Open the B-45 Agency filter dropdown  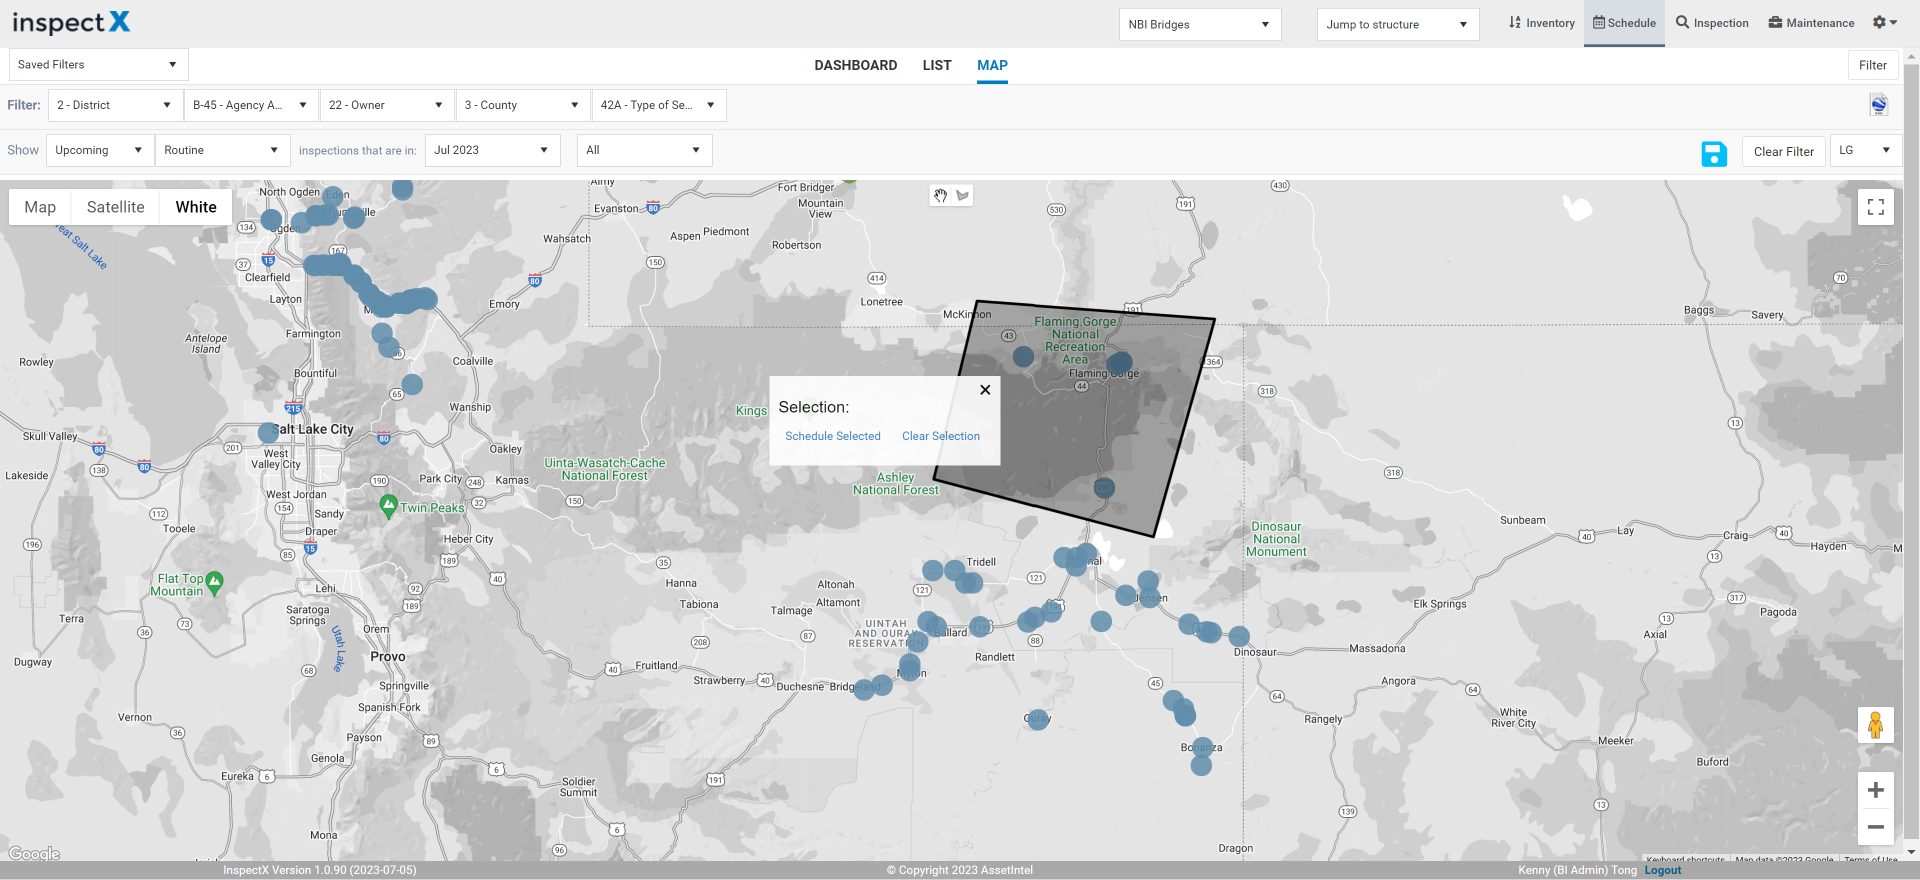coord(251,105)
